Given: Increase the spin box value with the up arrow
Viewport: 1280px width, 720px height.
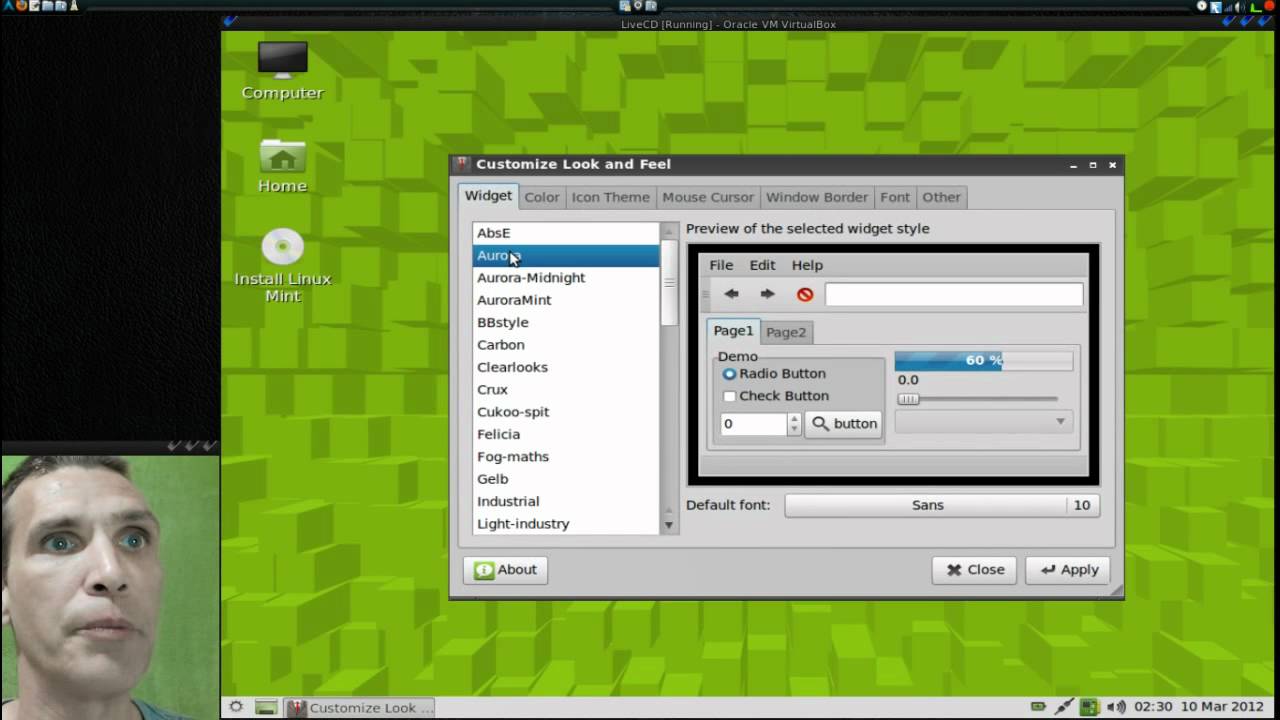Looking at the screenshot, I should pyautogui.click(x=794, y=418).
